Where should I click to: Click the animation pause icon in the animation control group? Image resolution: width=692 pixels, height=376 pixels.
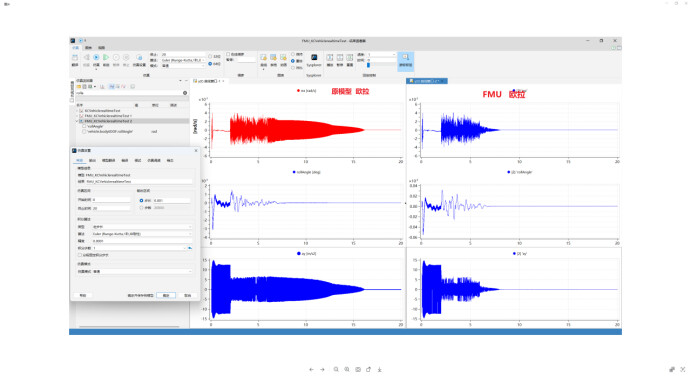(x=340, y=58)
